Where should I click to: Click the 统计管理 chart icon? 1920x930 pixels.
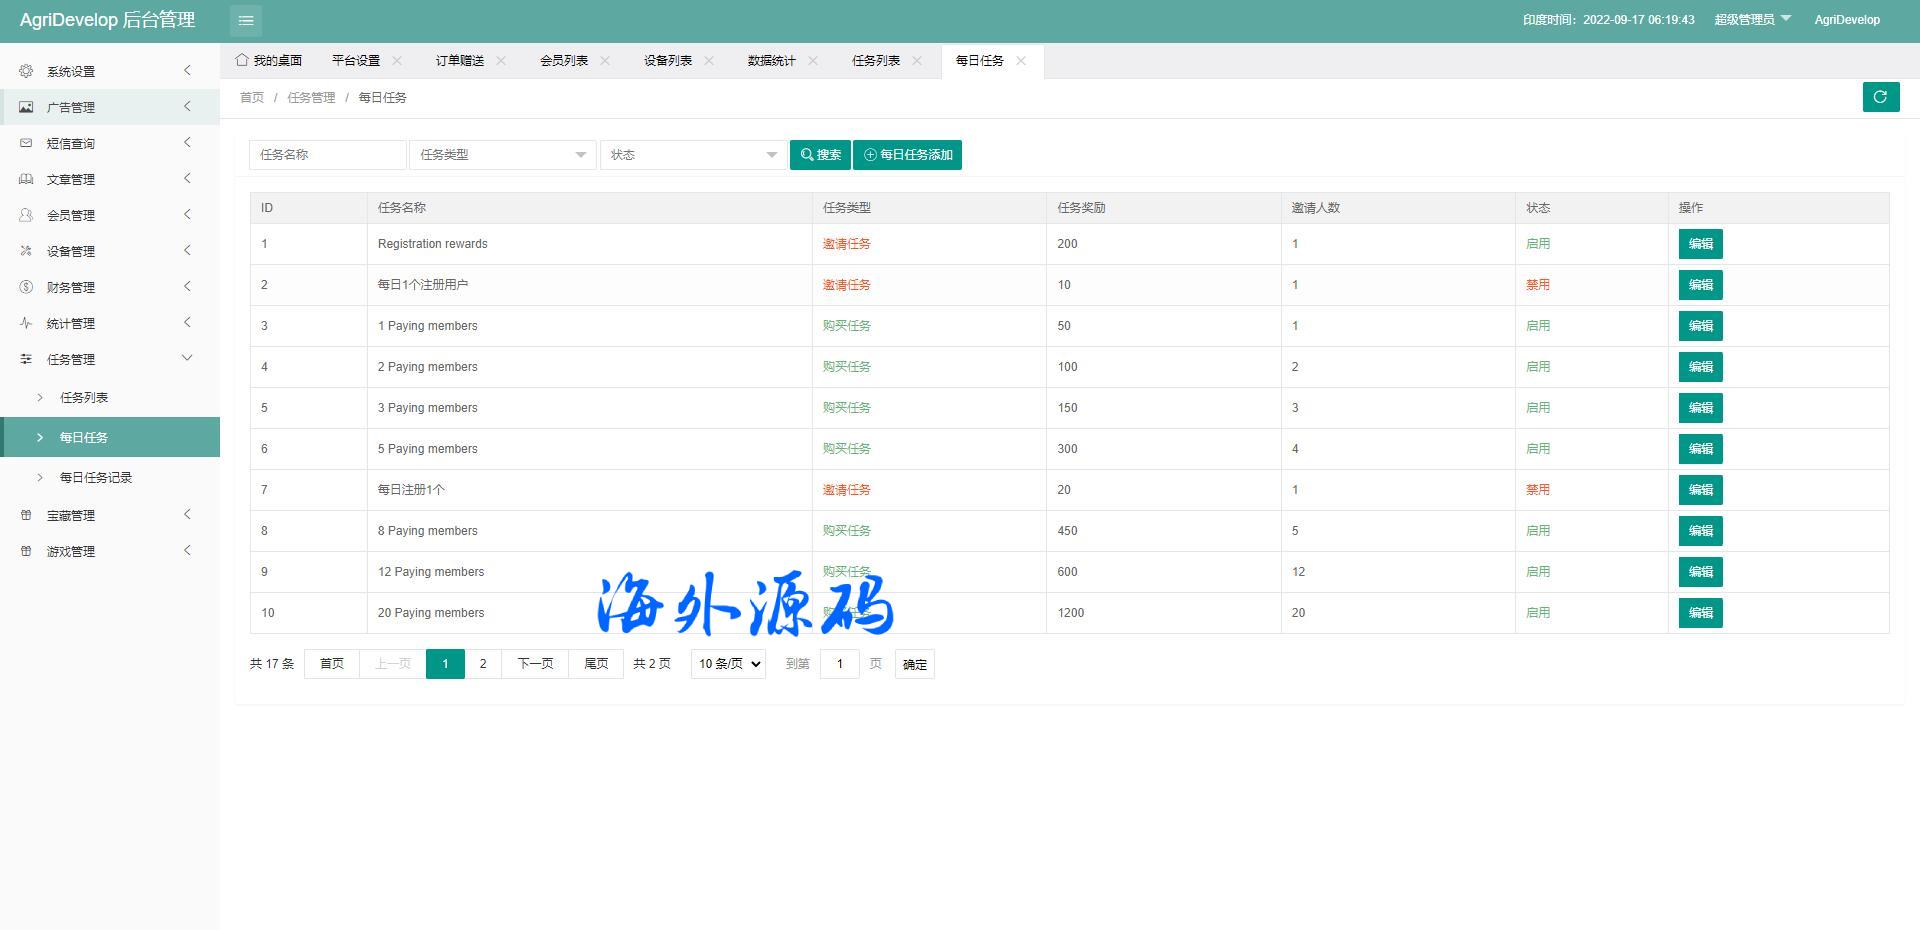(x=26, y=323)
